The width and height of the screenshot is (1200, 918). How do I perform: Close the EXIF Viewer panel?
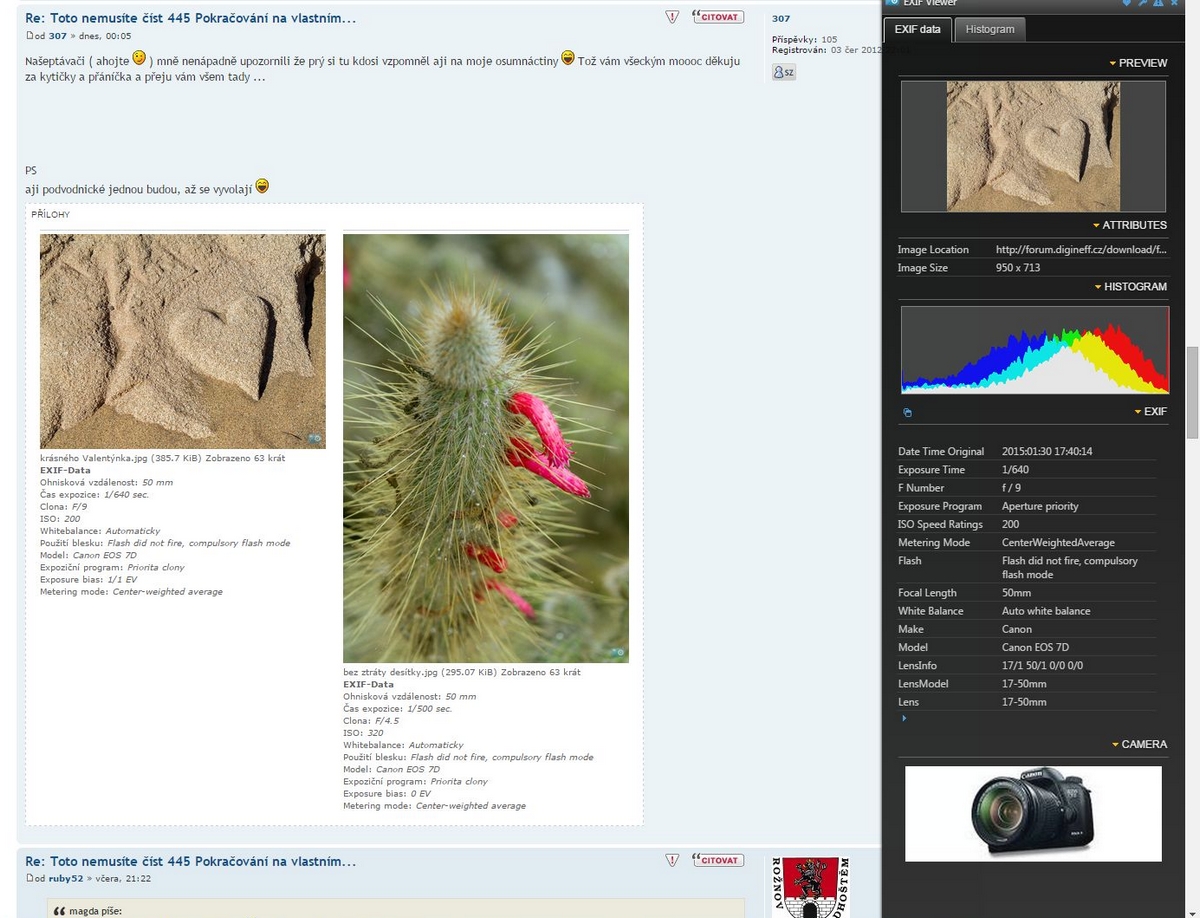1174,3
